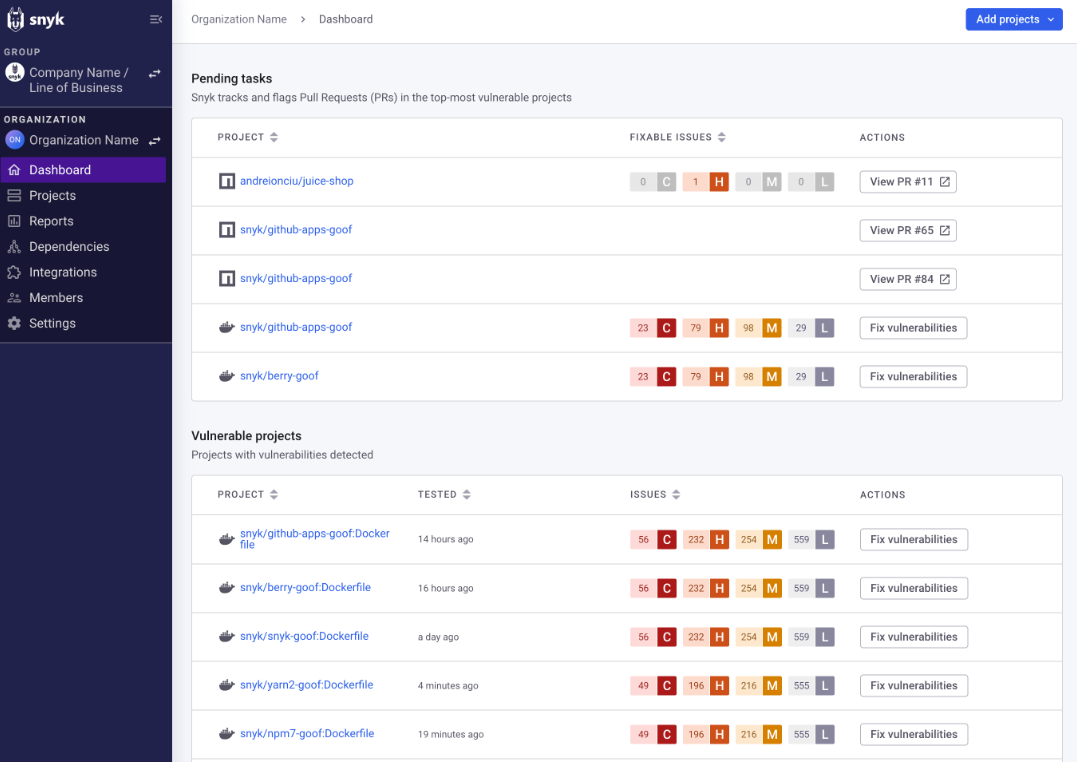Fix vulnerabilities for snyk/snyk-goof:Dockerfile
The height and width of the screenshot is (762, 1077).
(914, 638)
